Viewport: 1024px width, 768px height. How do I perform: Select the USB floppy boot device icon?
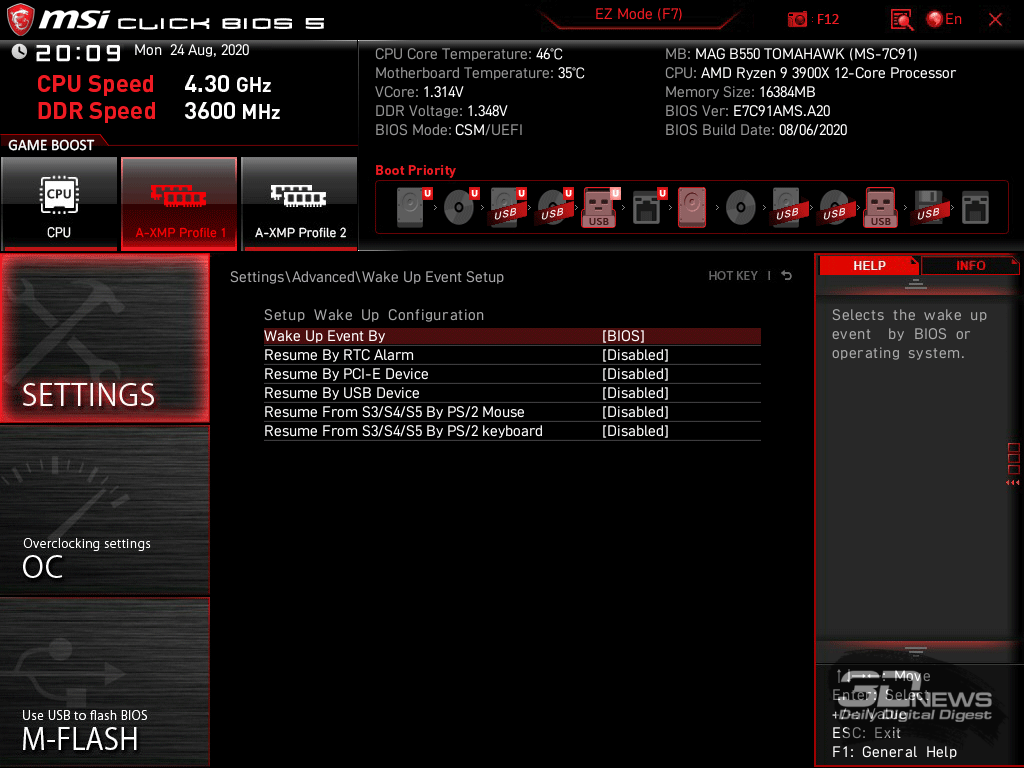pos(928,207)
